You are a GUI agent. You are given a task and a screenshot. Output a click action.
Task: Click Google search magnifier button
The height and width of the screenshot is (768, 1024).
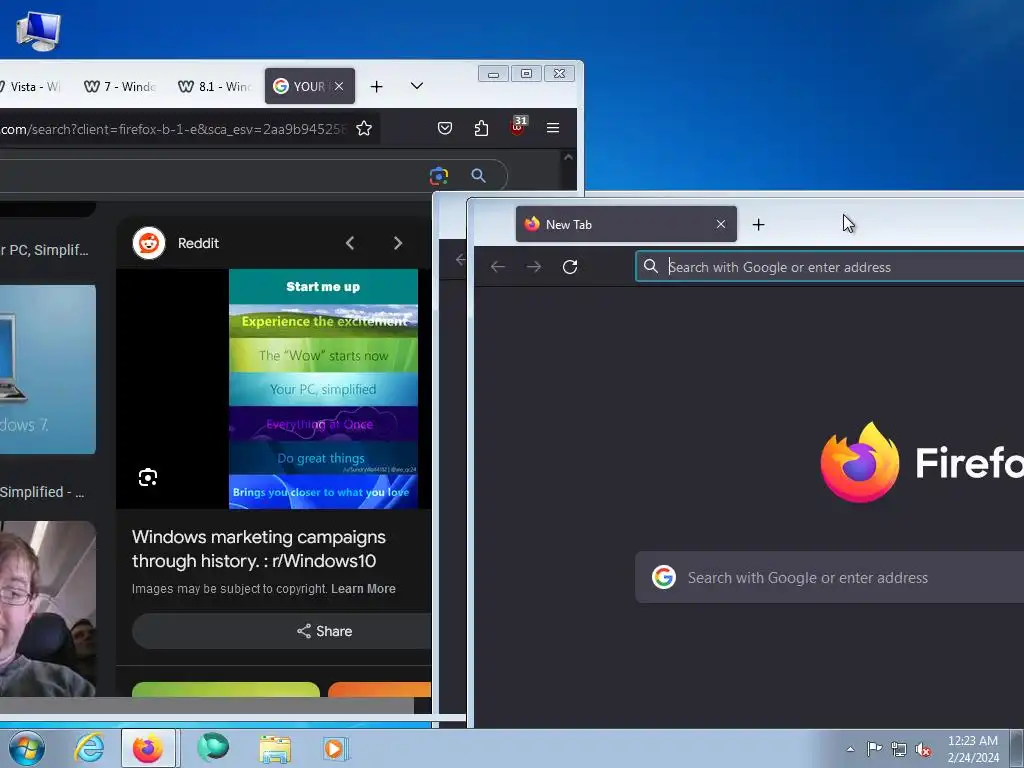pyautogui.click(x=478, y=176)
